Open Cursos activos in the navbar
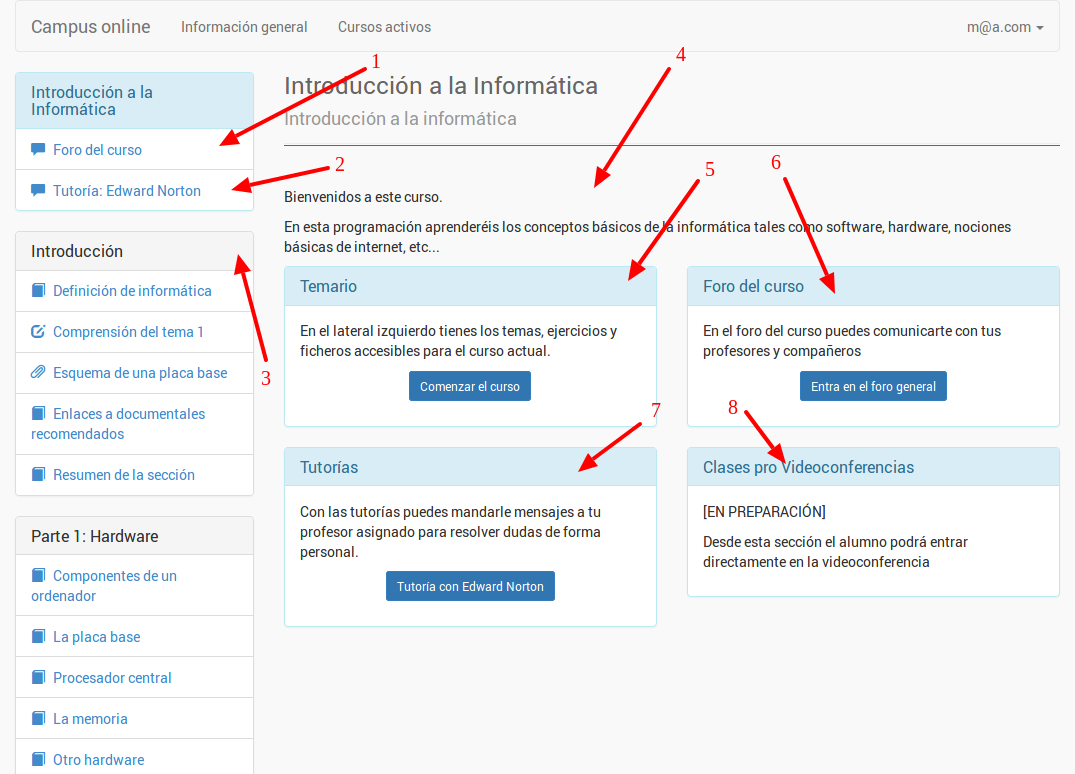The height and width of the screenshot is (774, 1075). [x=385, y=27]
